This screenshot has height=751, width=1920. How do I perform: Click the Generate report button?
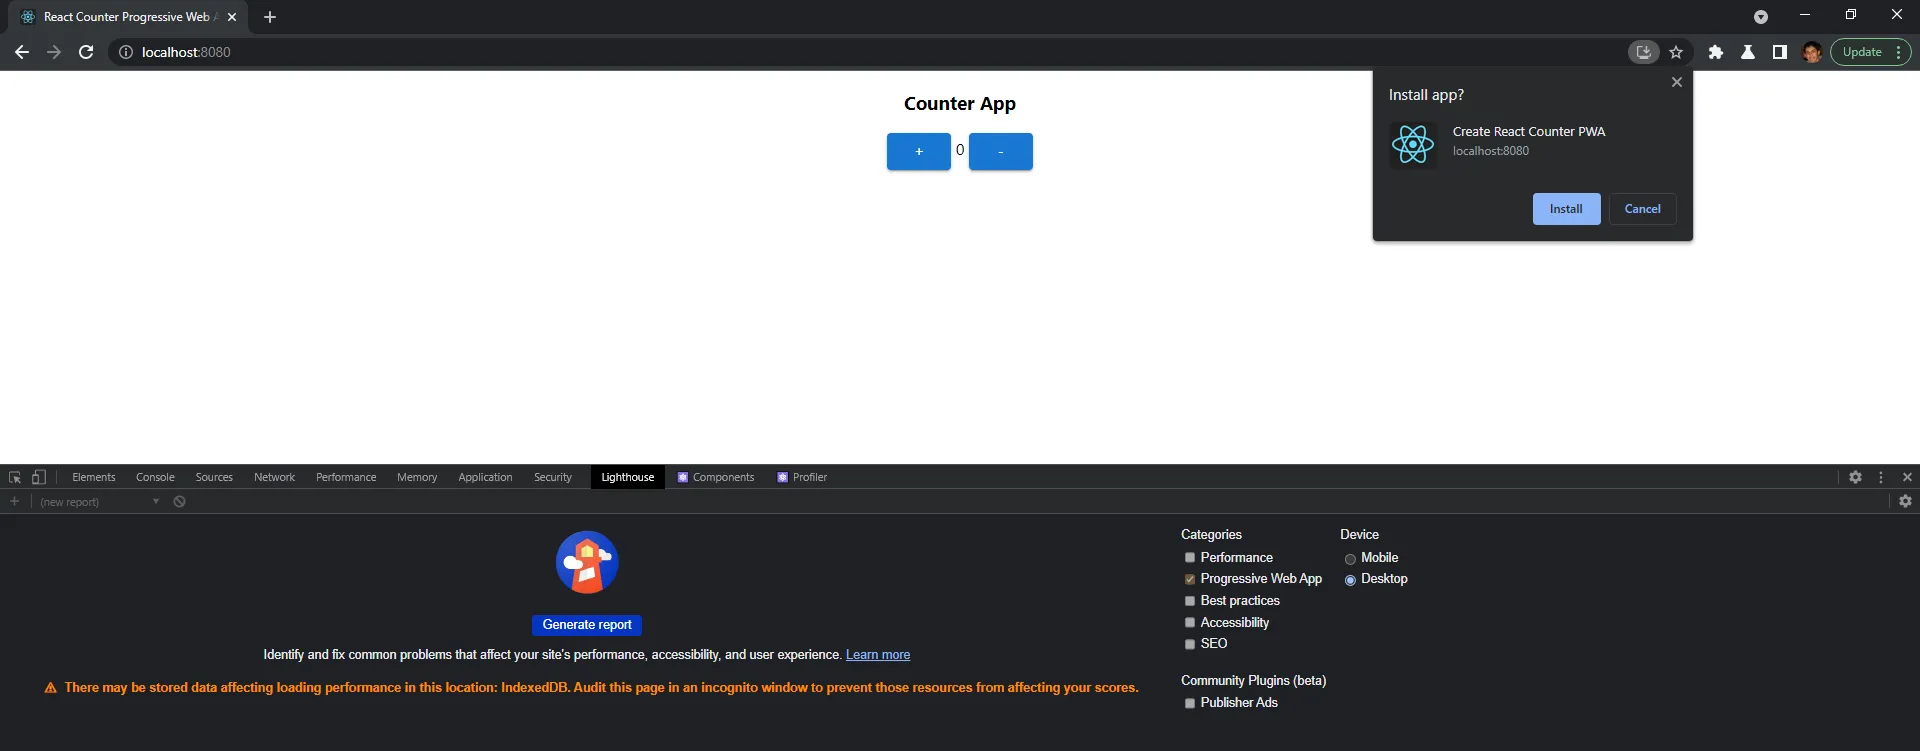tap(587, 625)
